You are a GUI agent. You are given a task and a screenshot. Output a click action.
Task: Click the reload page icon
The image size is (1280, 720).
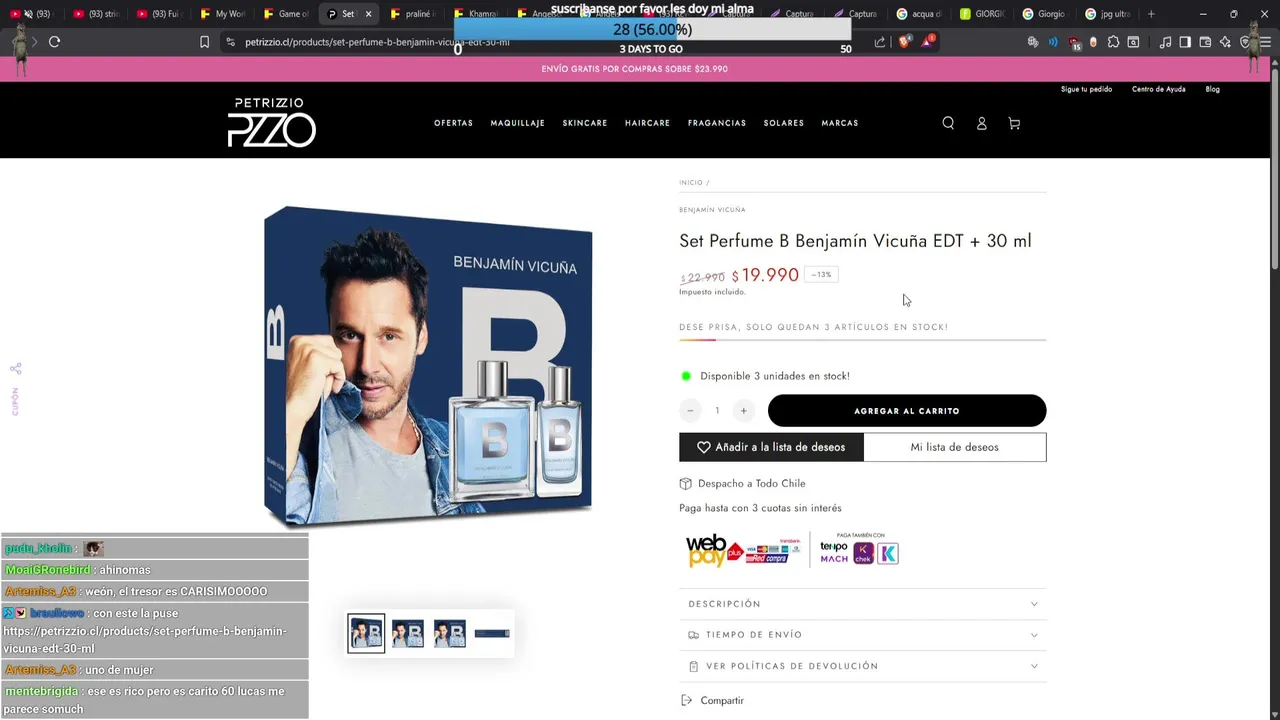[x=54, y=42]
